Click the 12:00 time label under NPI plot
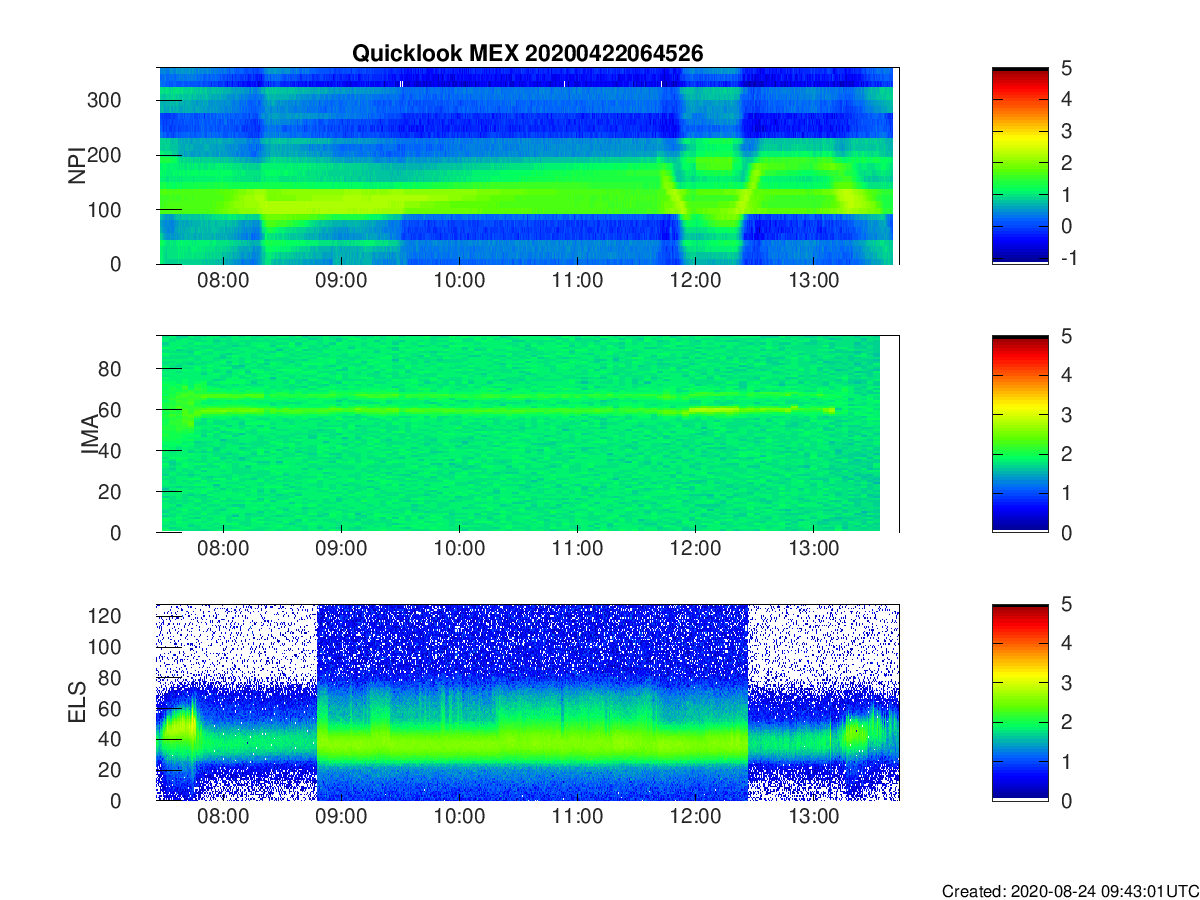 pos(695,281)
